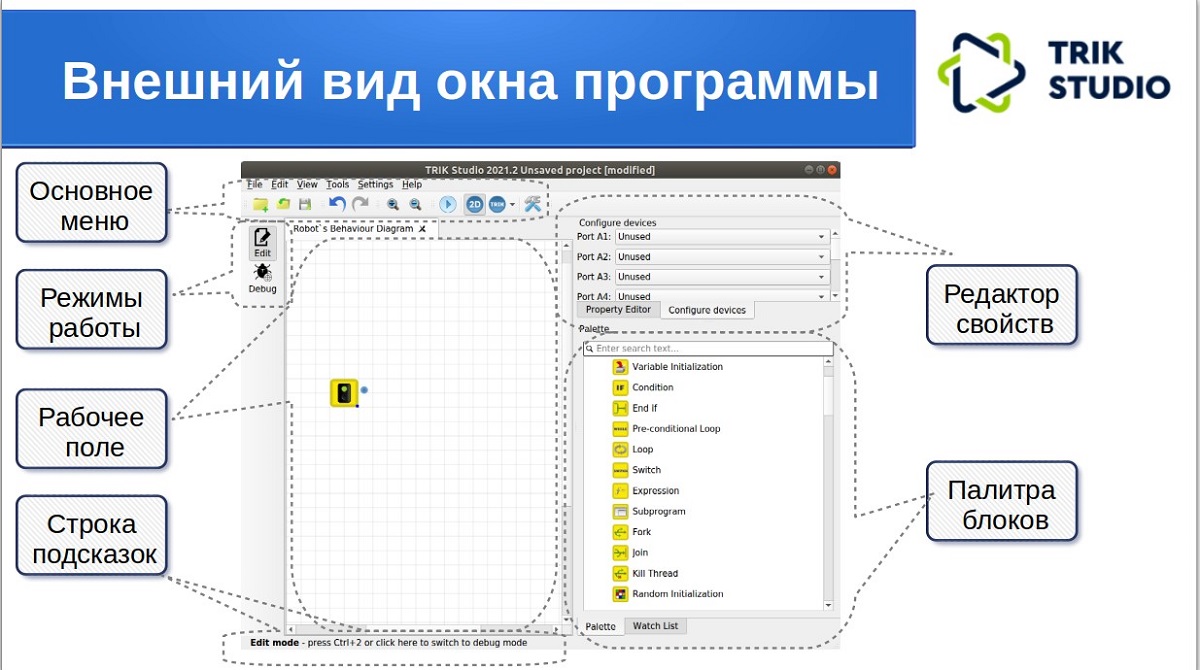Open the Port A1 device dropdown
This screenshot has width=1200, height=670.
point(722,237)
